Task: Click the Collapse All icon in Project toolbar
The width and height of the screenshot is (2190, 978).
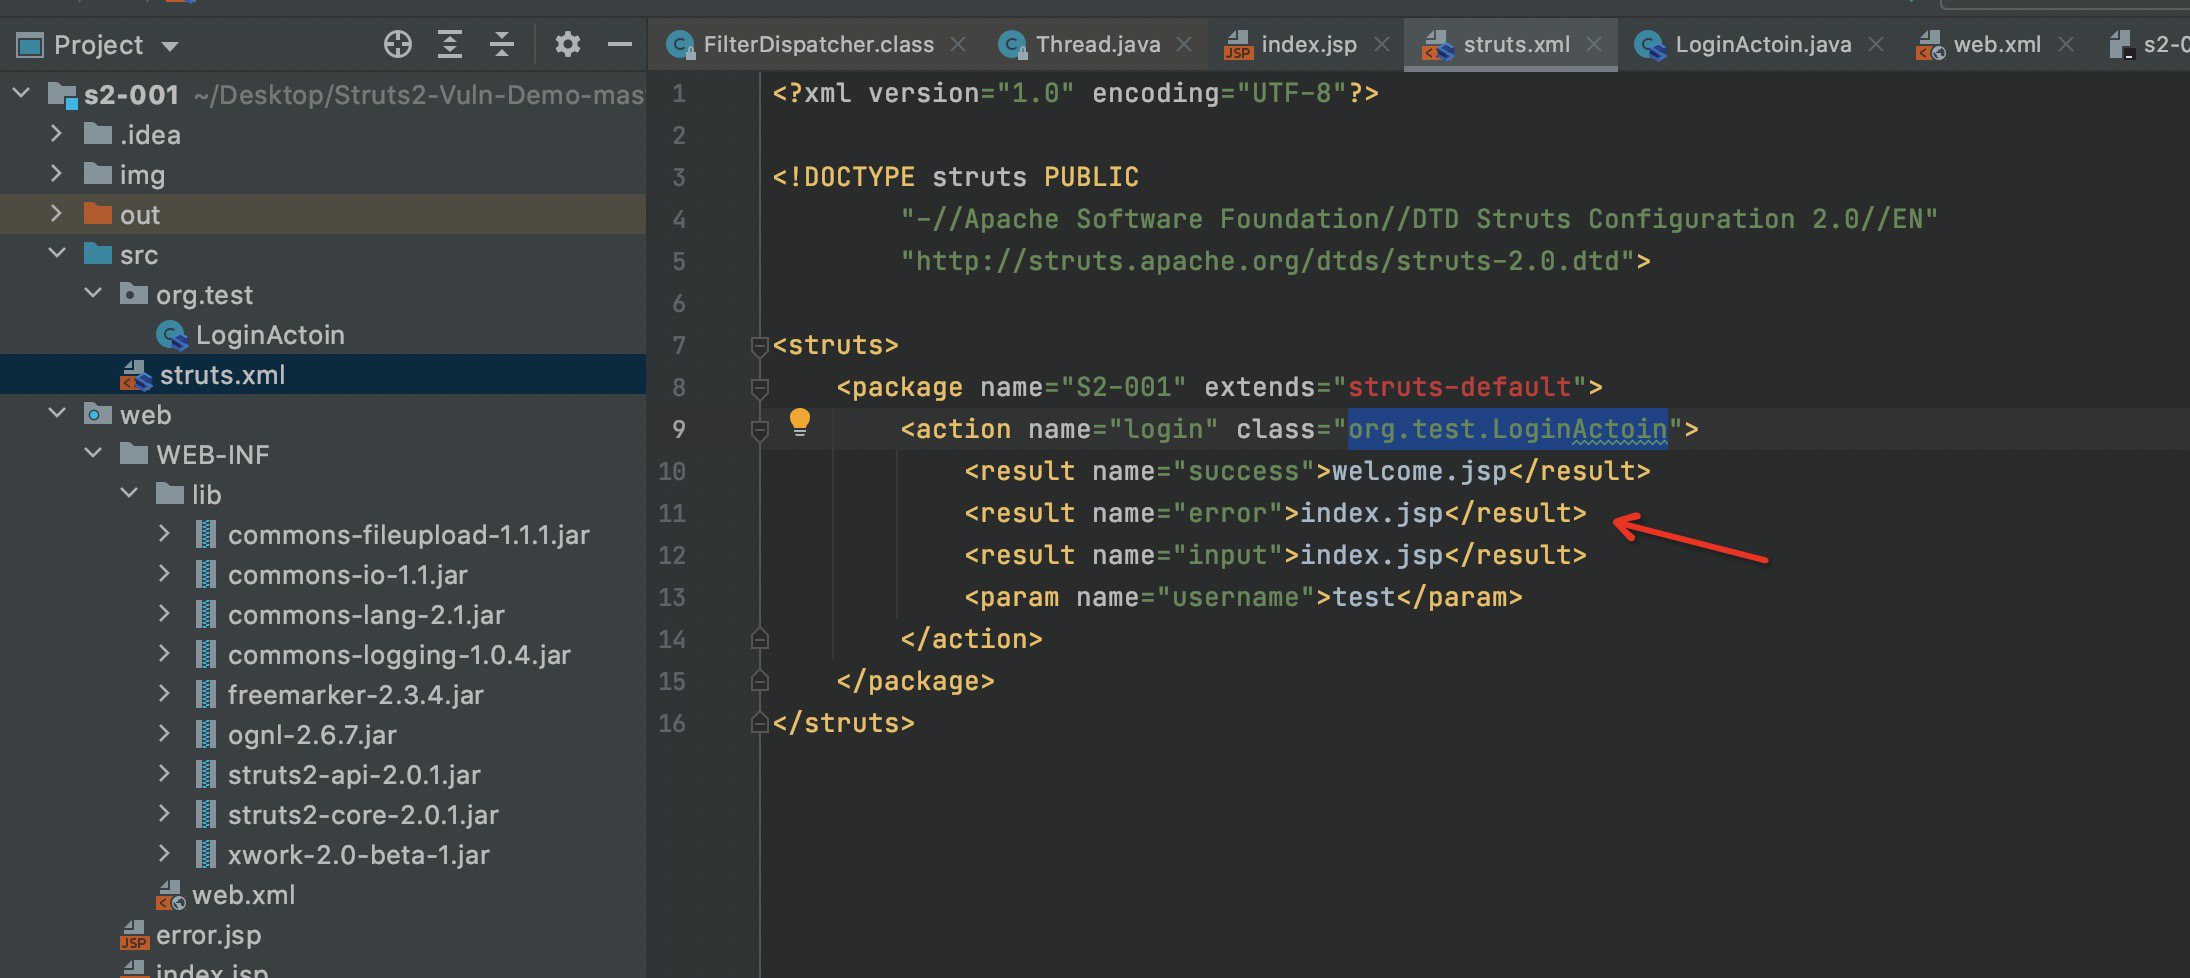Action: click(502, 44)
